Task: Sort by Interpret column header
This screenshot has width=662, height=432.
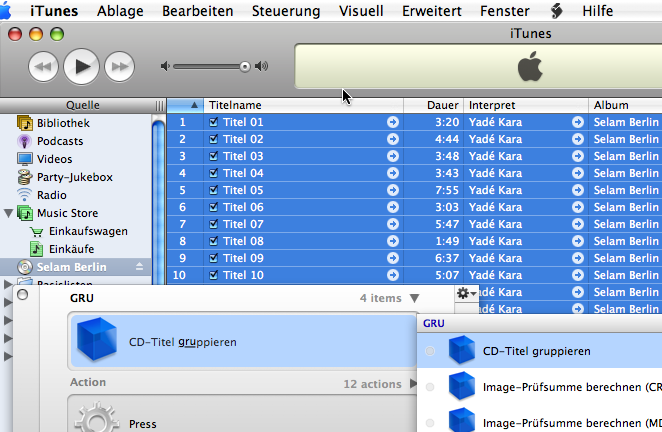Action: (x=526, y=105)
